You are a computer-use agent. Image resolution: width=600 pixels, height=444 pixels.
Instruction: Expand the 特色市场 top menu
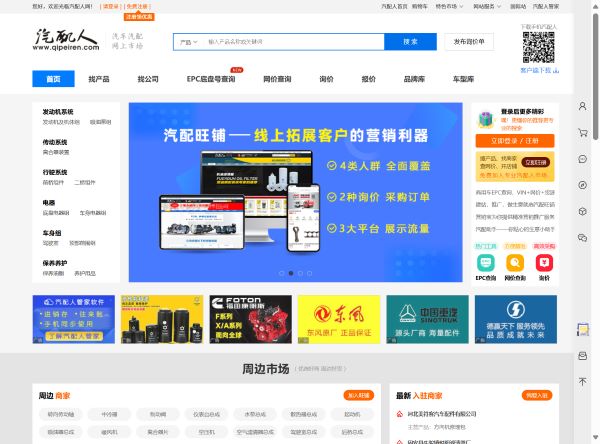pos(452,6)
